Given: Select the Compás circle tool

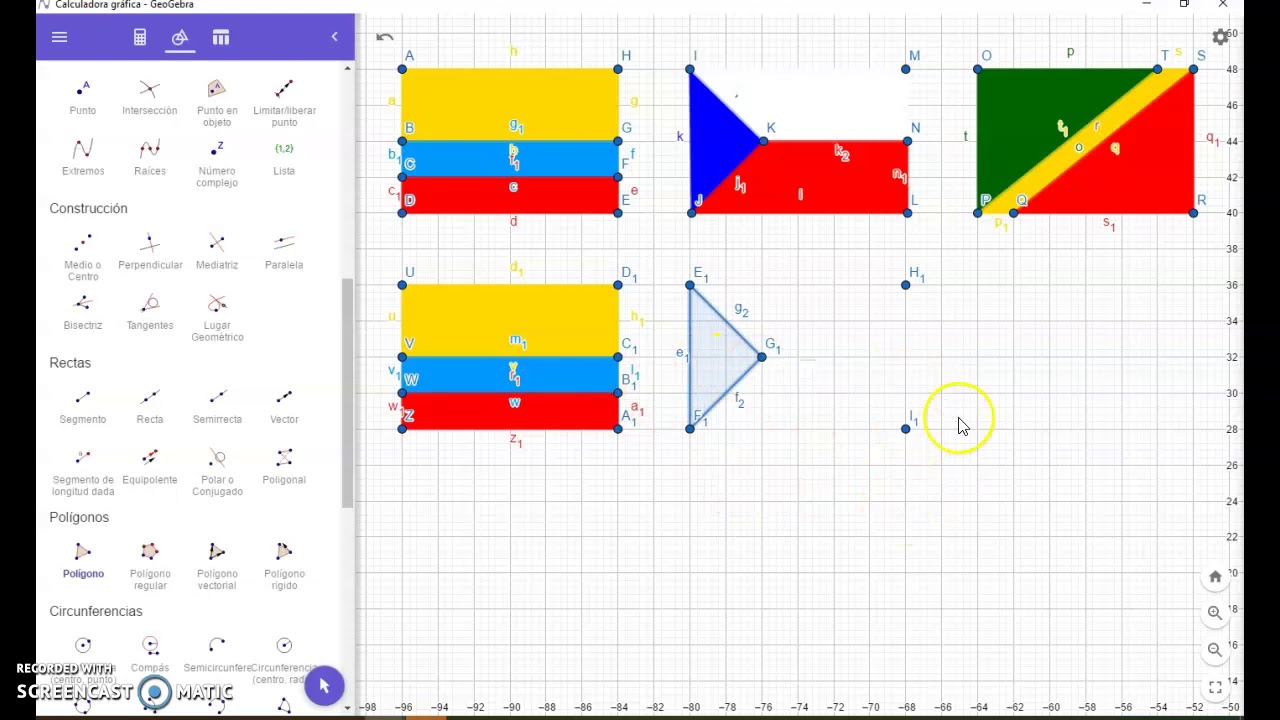Looking at the screenshot, I should click(x=150, y=654).
